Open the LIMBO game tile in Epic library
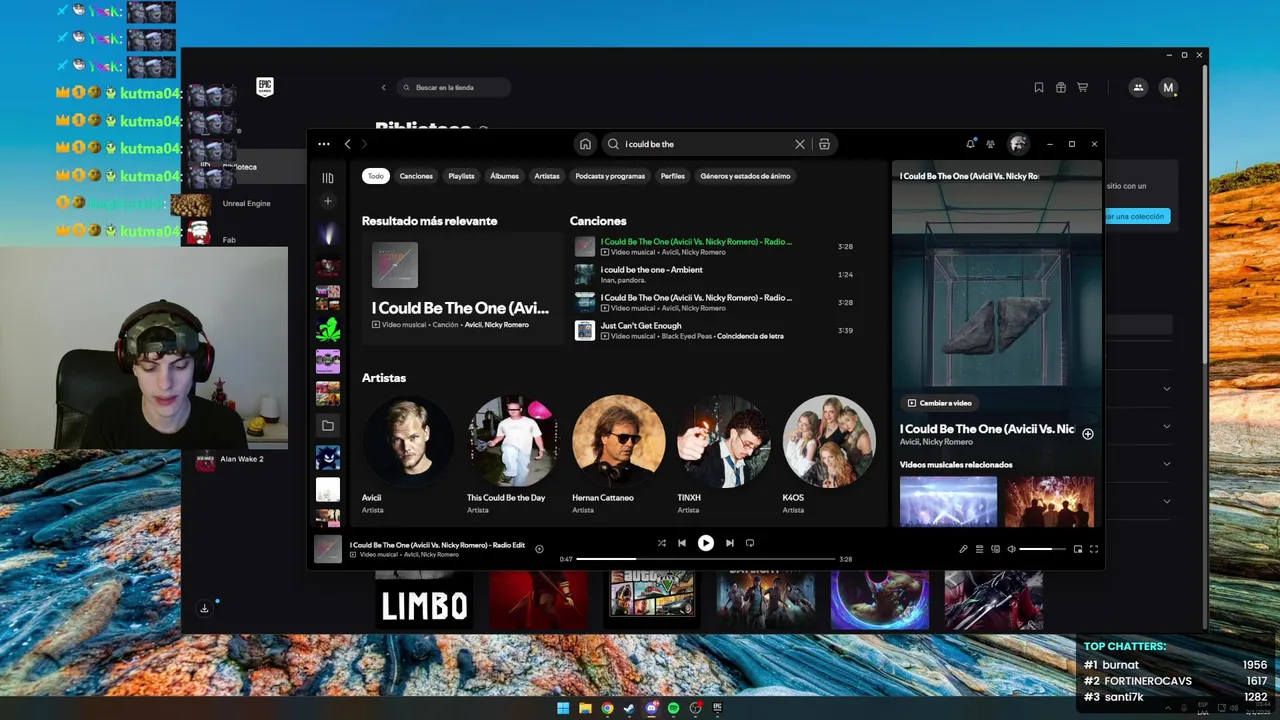 pos(425,600)
